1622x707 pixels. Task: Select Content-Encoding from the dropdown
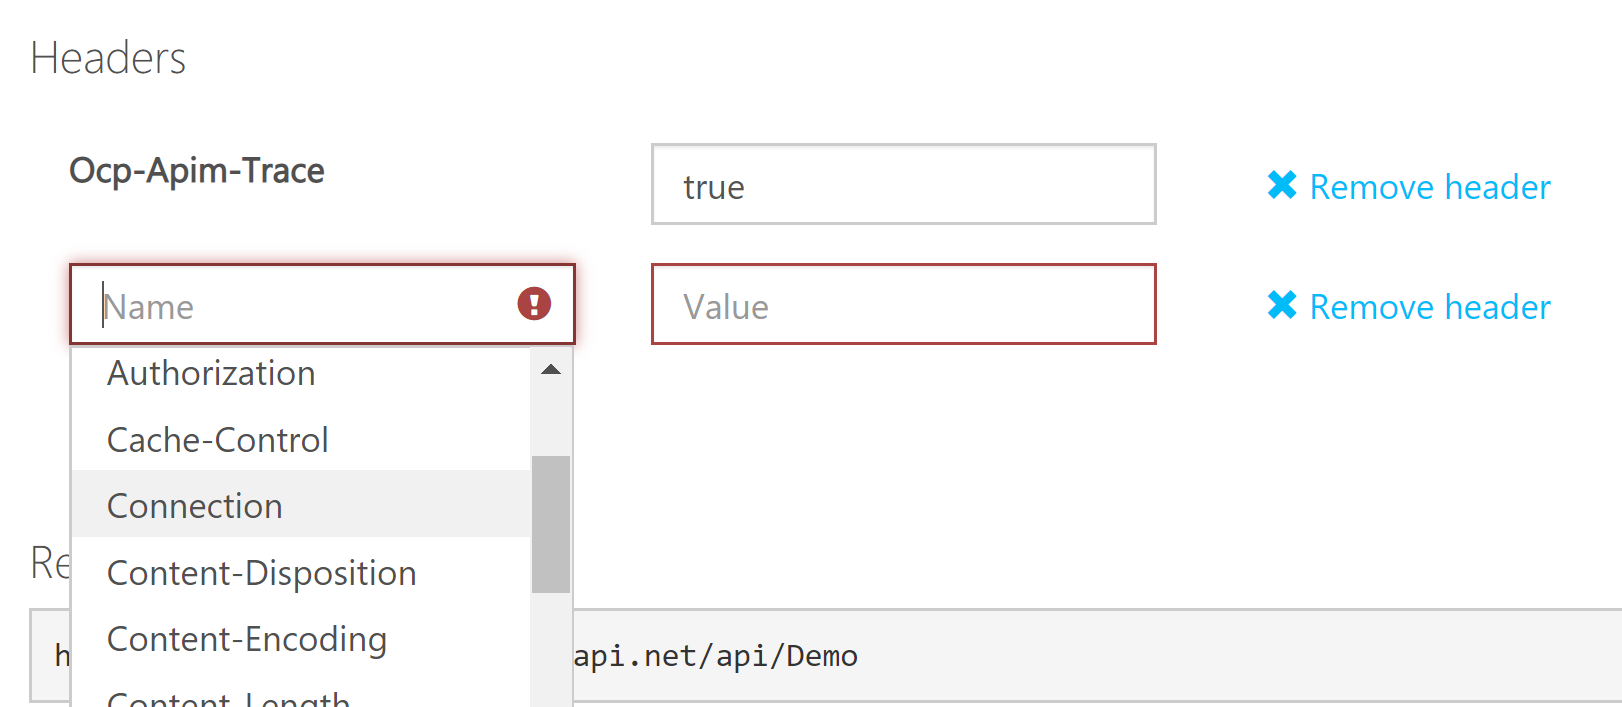click(246, 638)
